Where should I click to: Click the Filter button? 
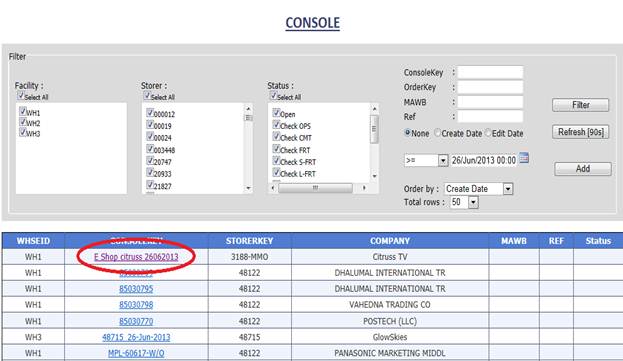point(580,105)
